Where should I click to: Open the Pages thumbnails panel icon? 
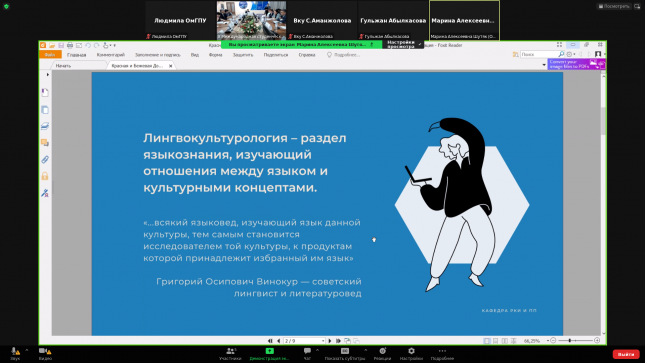pos(45,110)
